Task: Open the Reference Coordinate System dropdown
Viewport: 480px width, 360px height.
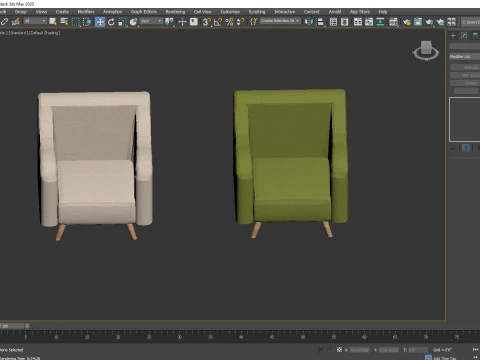Action: tap(151, 21)
